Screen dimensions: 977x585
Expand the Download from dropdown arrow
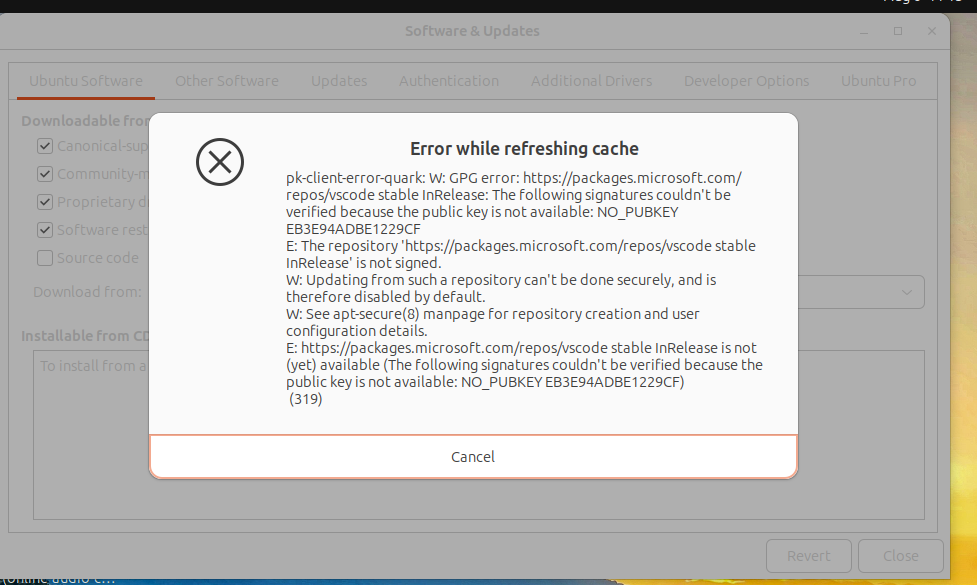click(x=907, y=292)
